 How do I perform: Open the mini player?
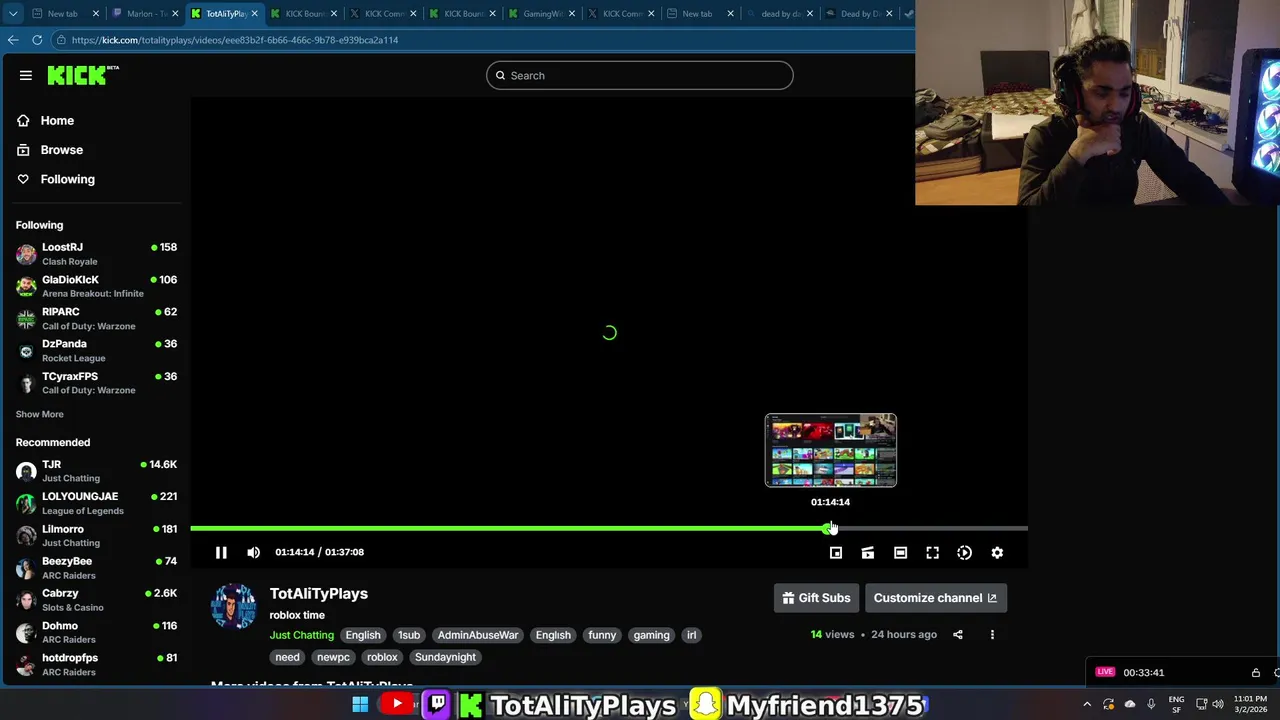tap(836, 552)
